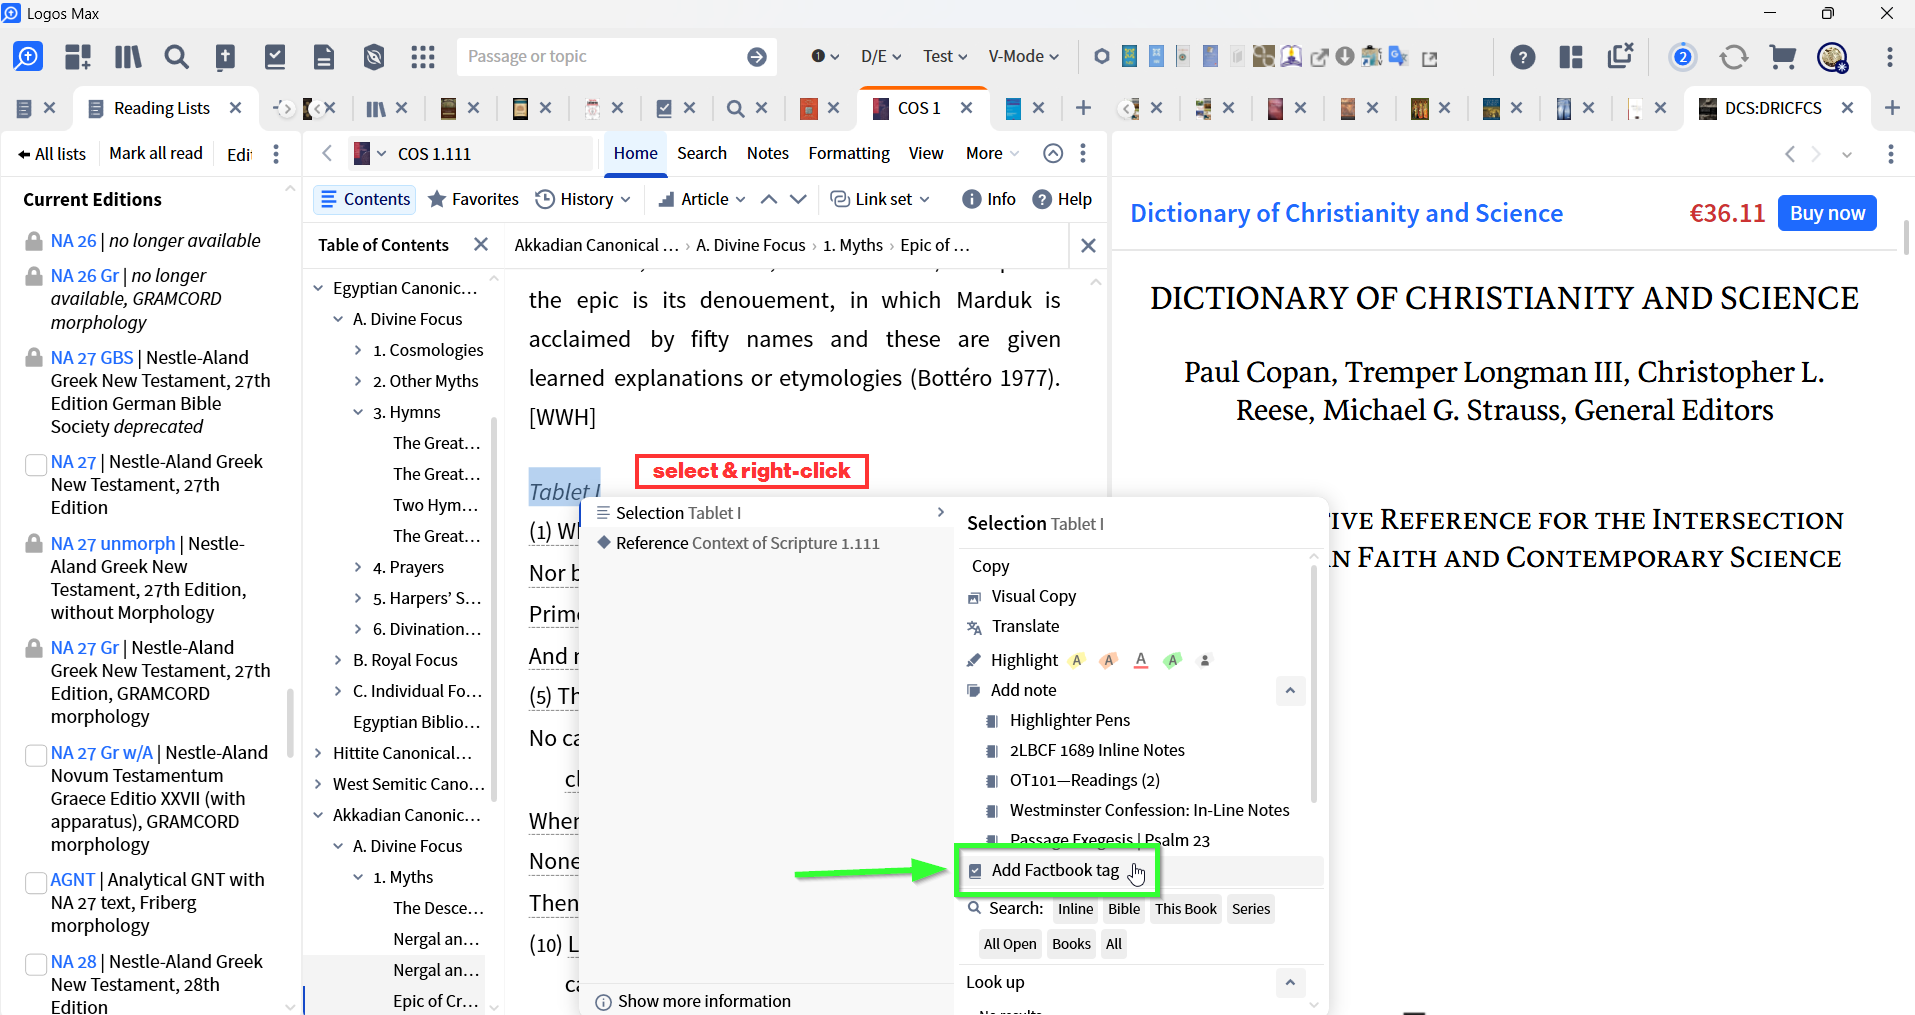This screenshot has width=1915, height=1015.
Task: Apply the yellow highlight swatch
Action: pyautogui.click(x=1077, y=660)
